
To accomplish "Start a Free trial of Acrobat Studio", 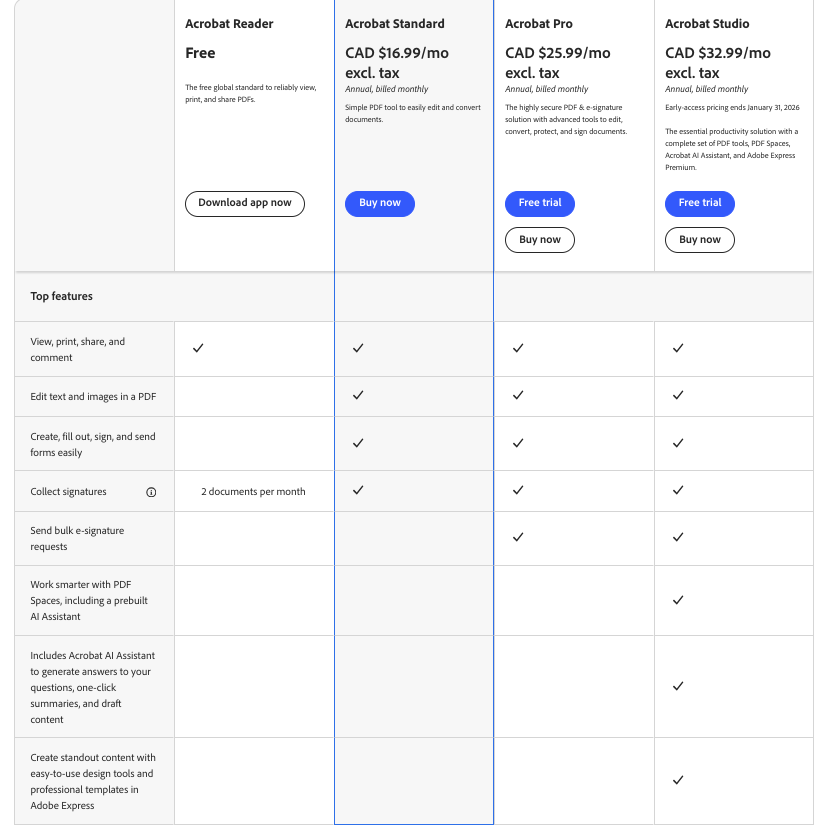I will 699,203.
